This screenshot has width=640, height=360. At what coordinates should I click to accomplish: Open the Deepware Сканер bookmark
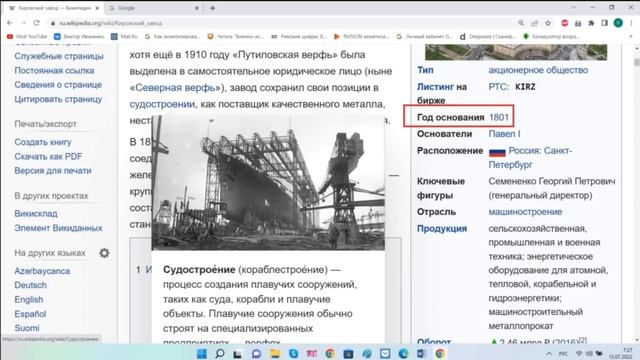click(488, 36)
